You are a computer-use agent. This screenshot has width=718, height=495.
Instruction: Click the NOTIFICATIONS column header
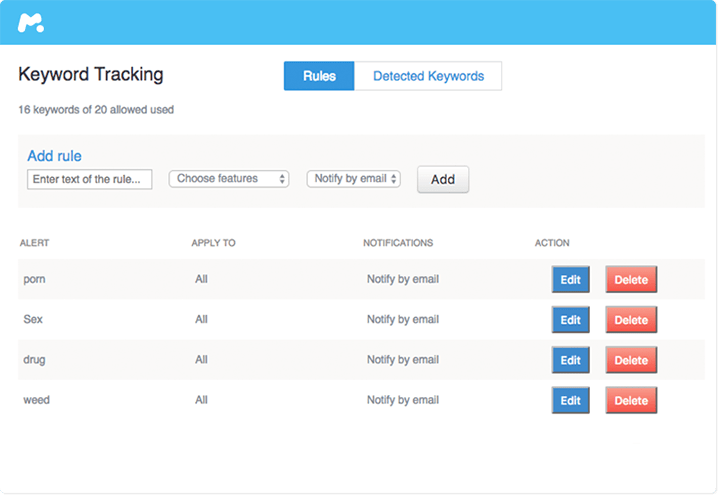398,243
